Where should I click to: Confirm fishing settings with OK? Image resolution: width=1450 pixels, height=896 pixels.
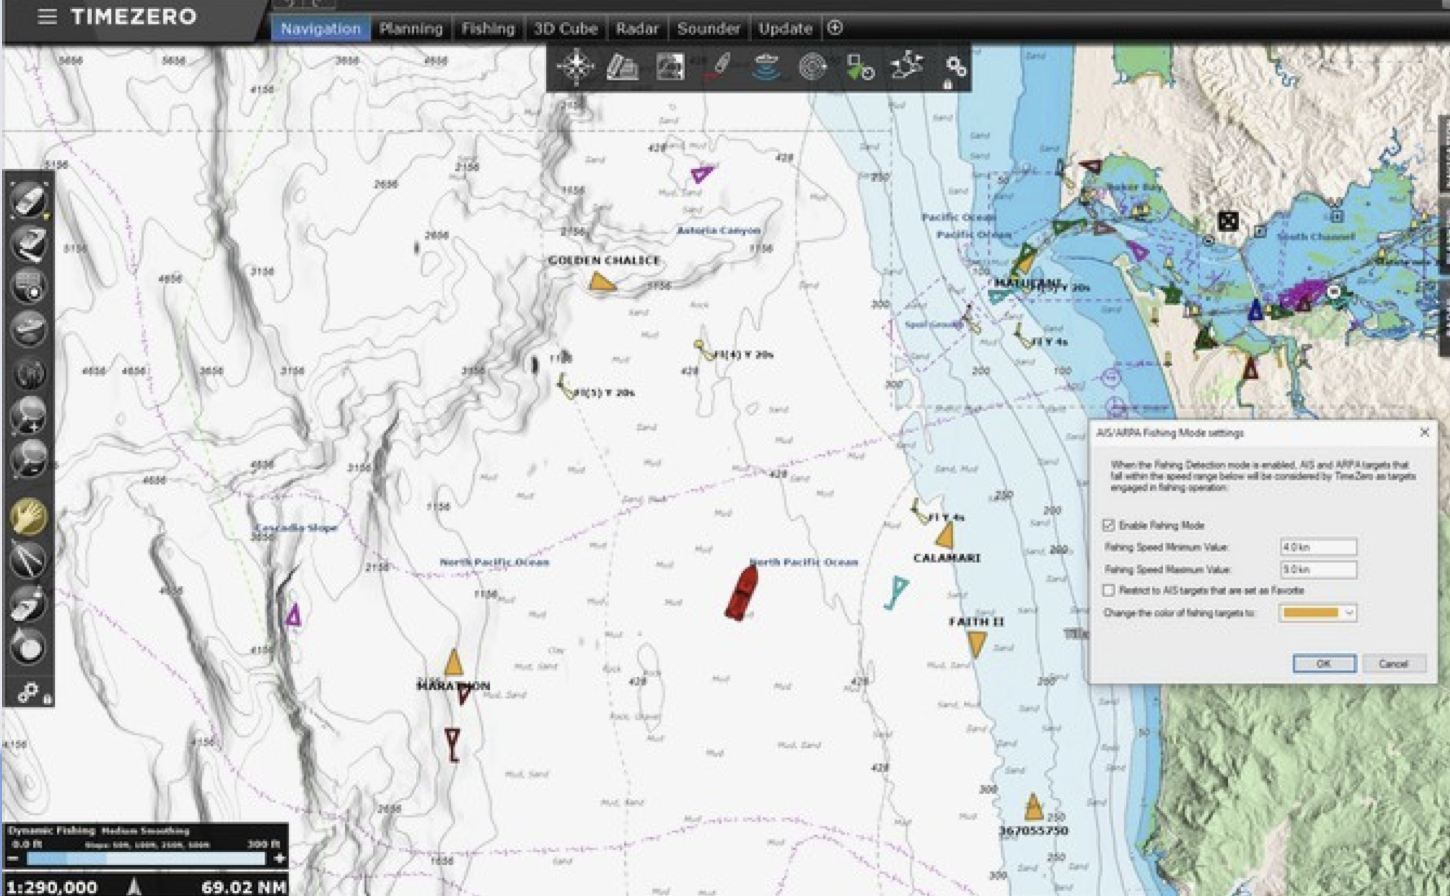pyautogui.click(x=1323, y=664)
